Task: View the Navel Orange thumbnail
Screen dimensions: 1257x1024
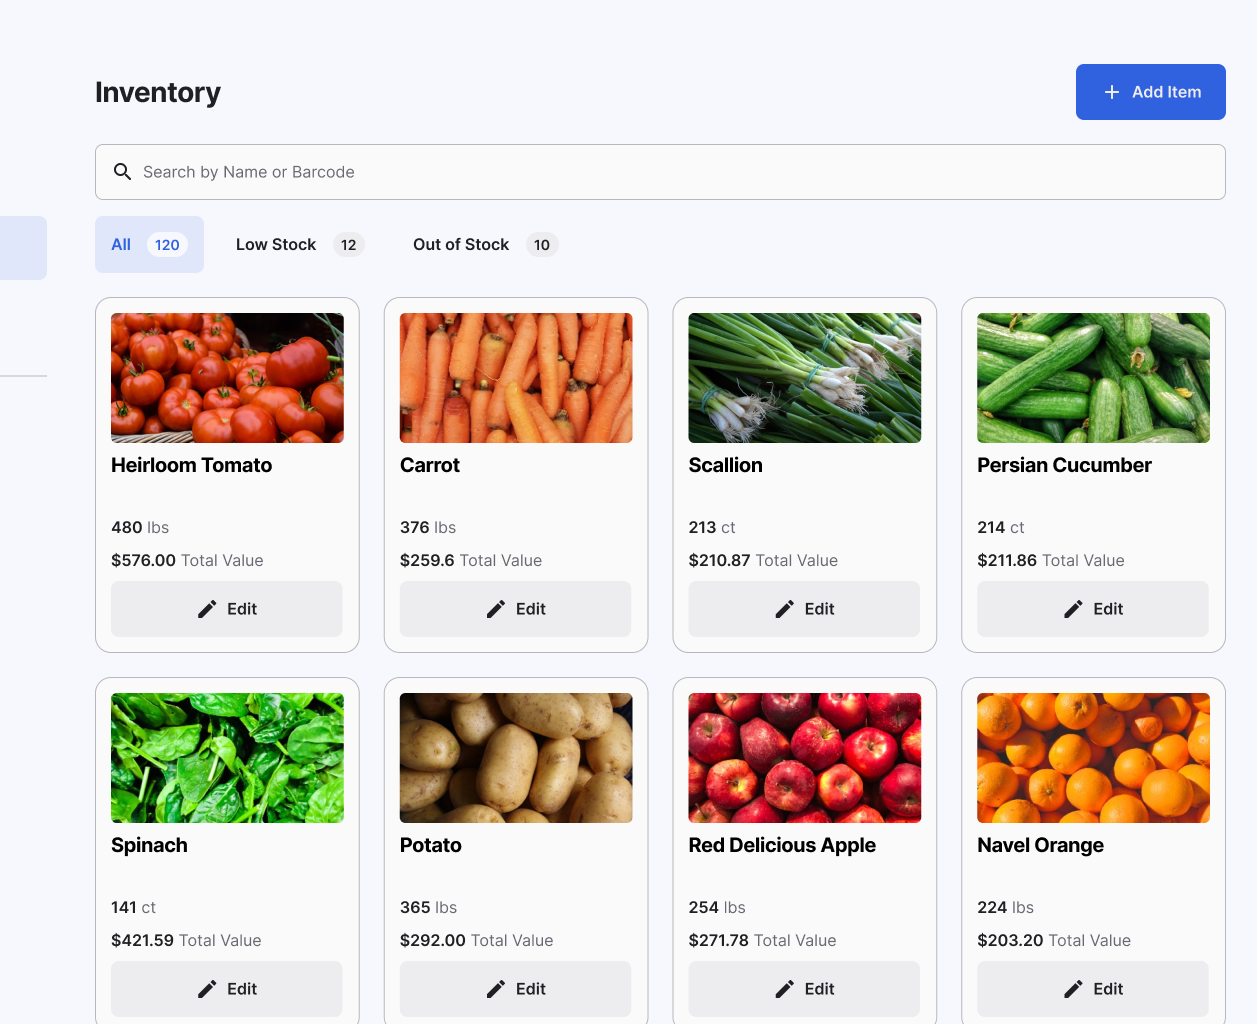Action: [1092, 757]
